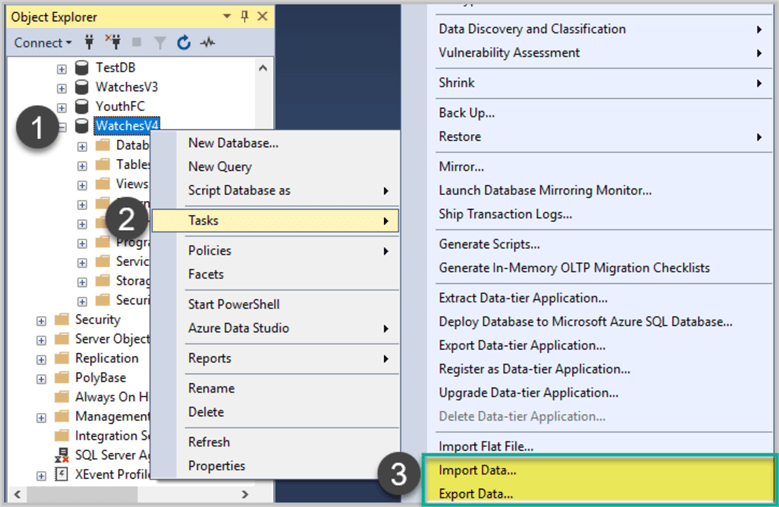Image resolution: width=779 pixels, height=507 pixels.
Task: Click the Always On folder icon
Action: pos(62,397)
